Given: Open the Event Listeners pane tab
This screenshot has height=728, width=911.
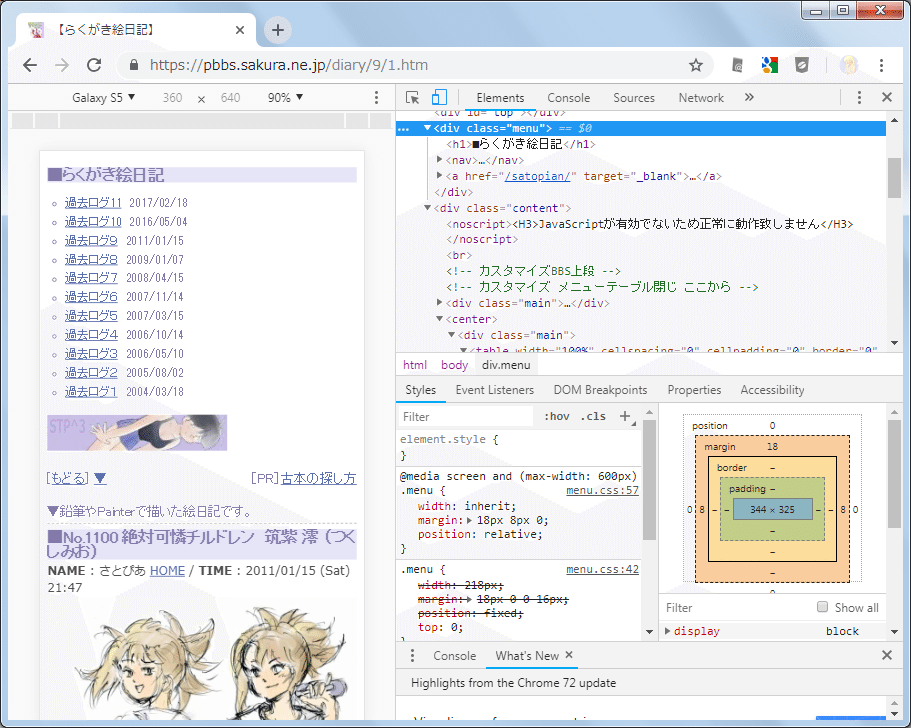Looking at the screenshot, I should tap(494, 390).
